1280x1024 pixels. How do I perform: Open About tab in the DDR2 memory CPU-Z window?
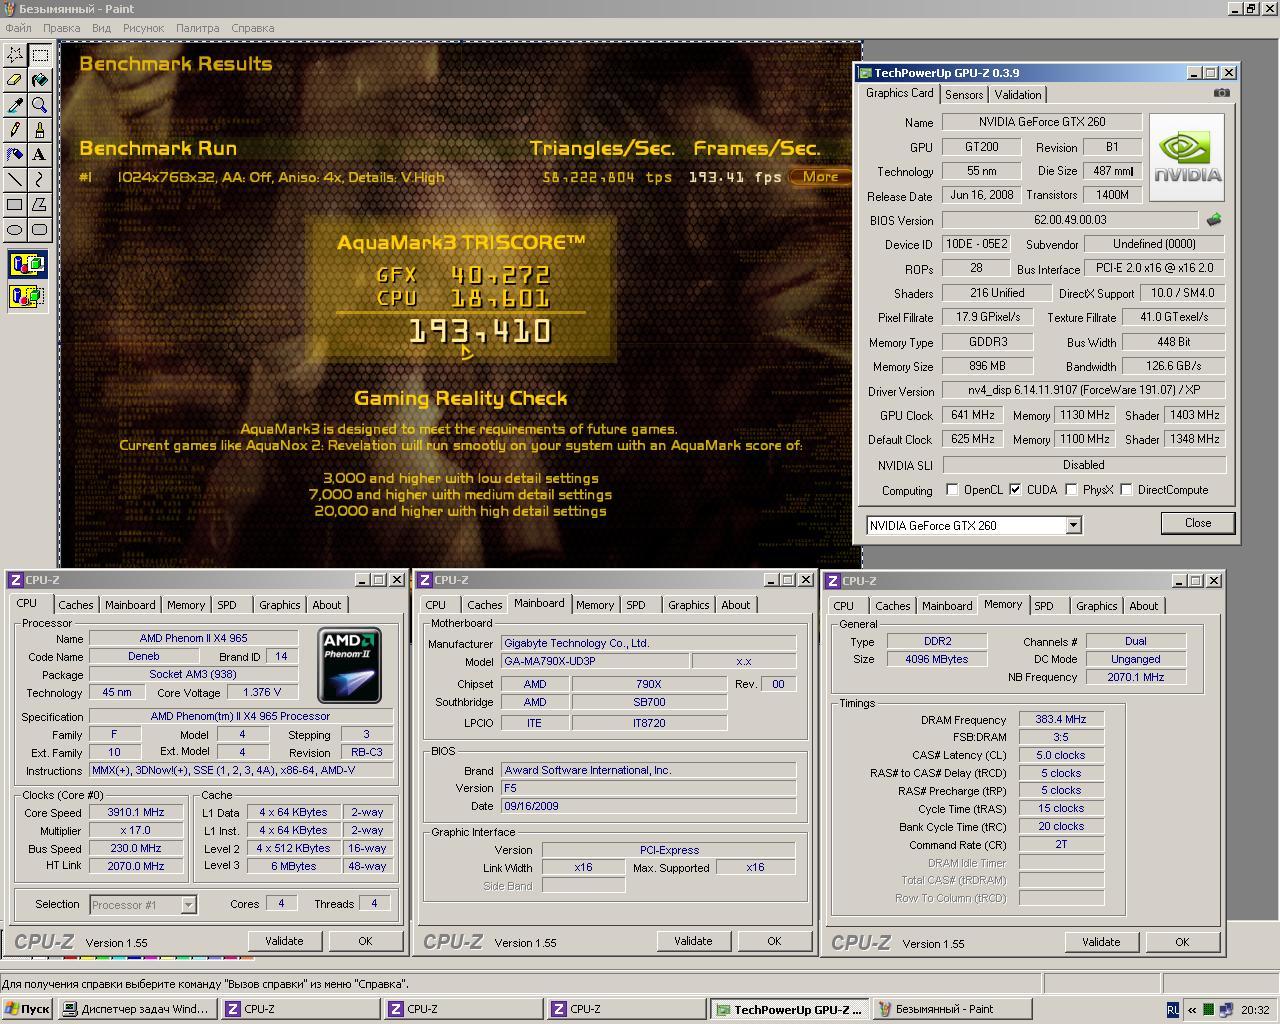coord(1143,606)
